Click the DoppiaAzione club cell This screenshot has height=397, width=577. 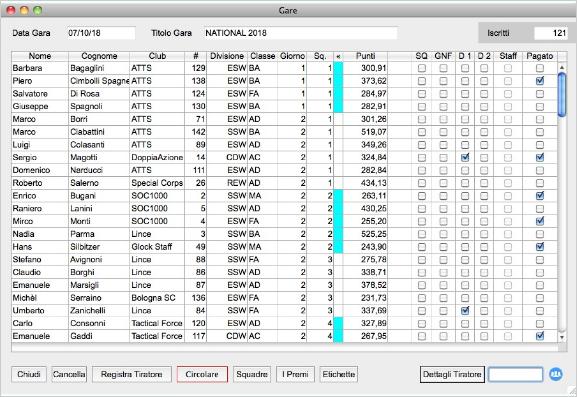tap(157, 157)
